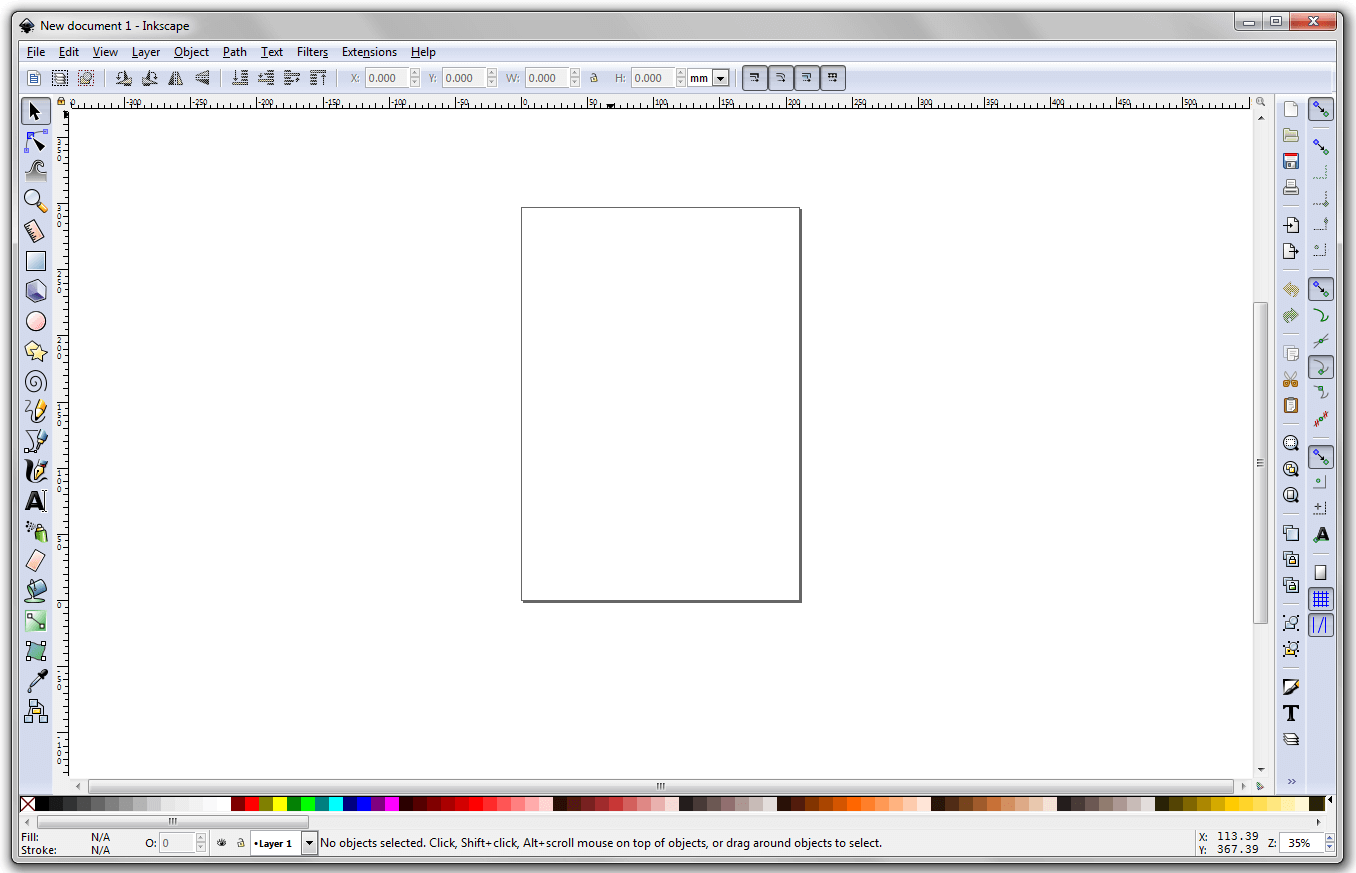Viewport: 1356px width, 873px height.
Task: Toggle main snapping enable button
Action: [1321, 109]
